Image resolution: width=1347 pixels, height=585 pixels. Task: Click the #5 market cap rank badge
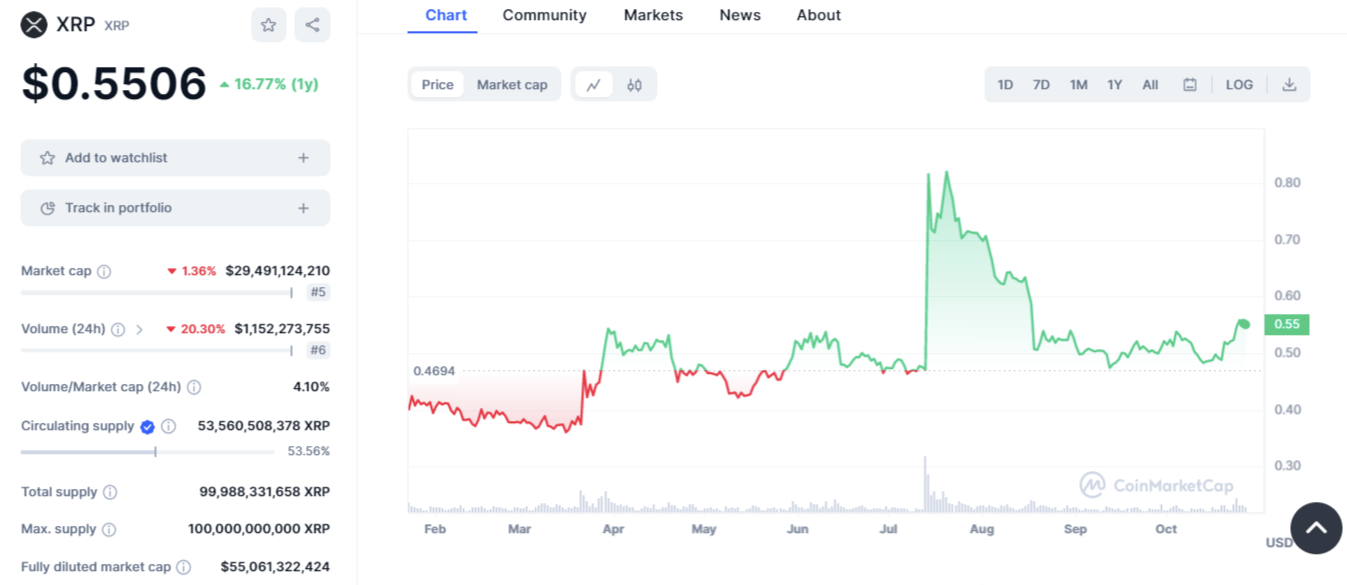click(318, 292)
